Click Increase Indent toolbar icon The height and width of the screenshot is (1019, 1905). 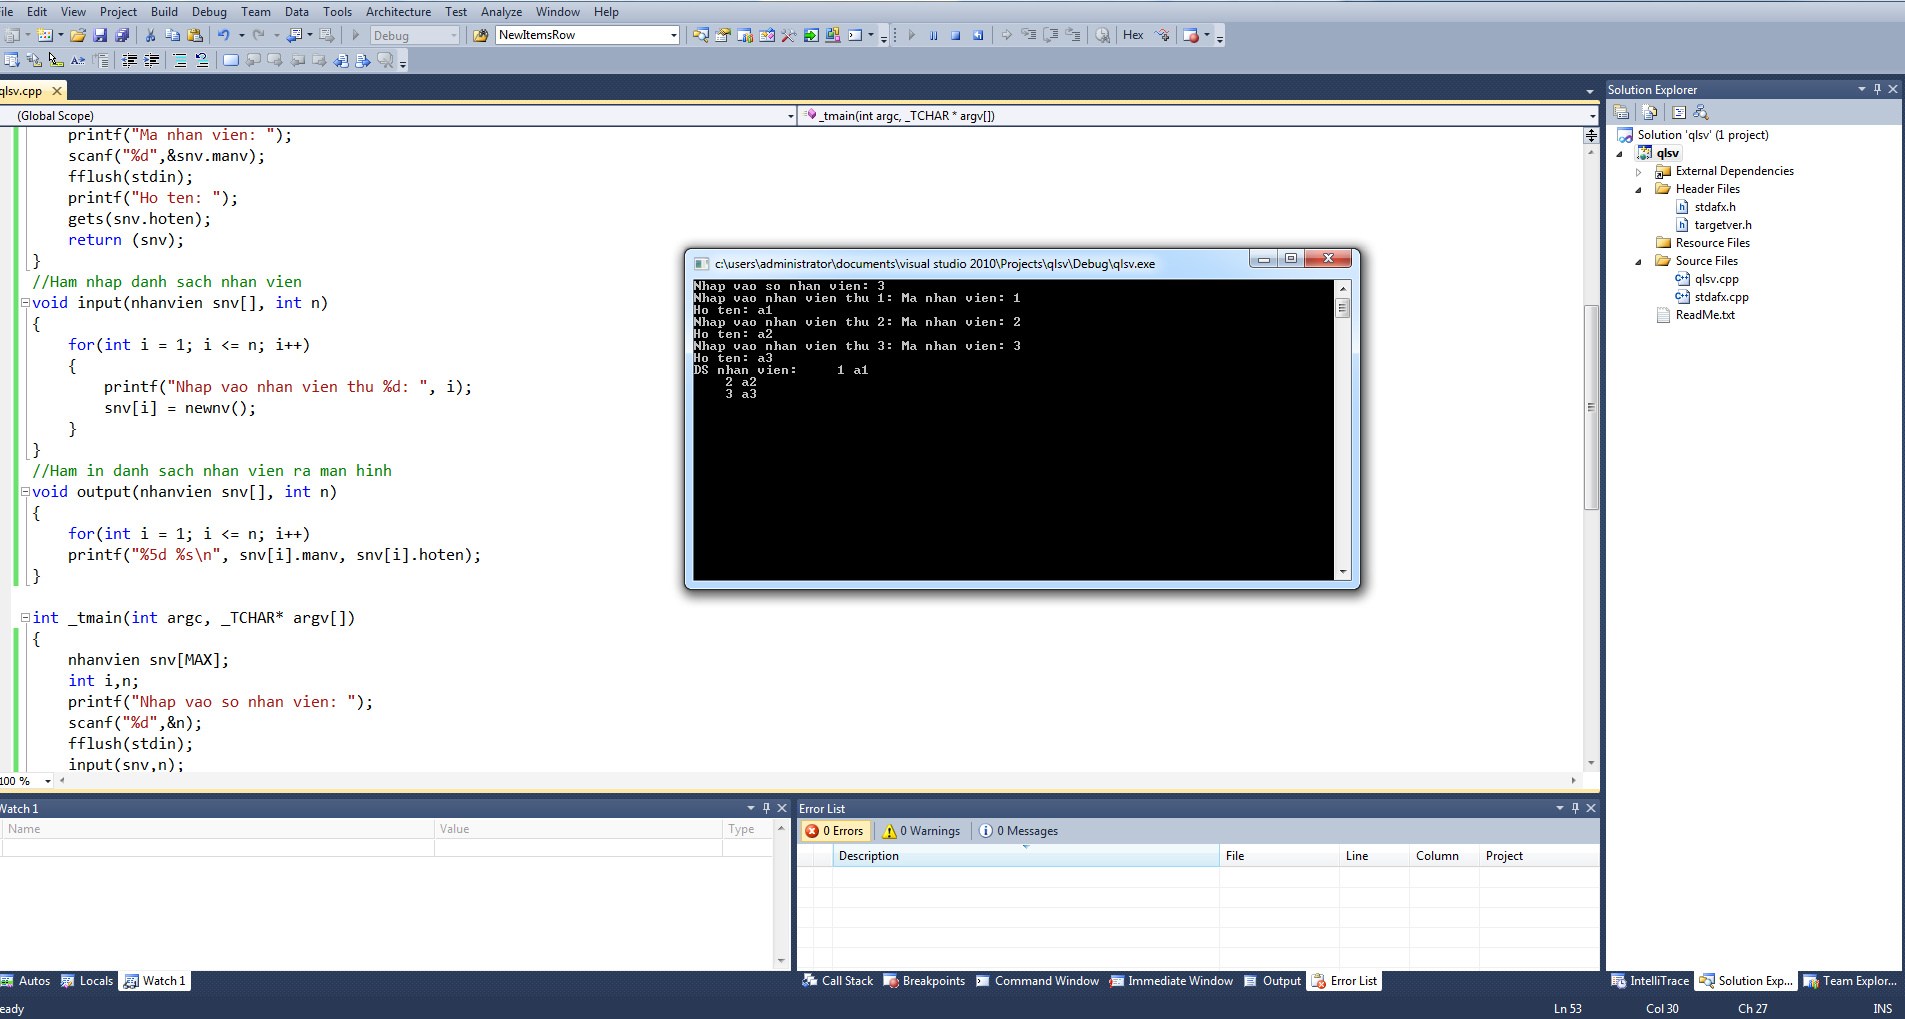click(152, 61)
